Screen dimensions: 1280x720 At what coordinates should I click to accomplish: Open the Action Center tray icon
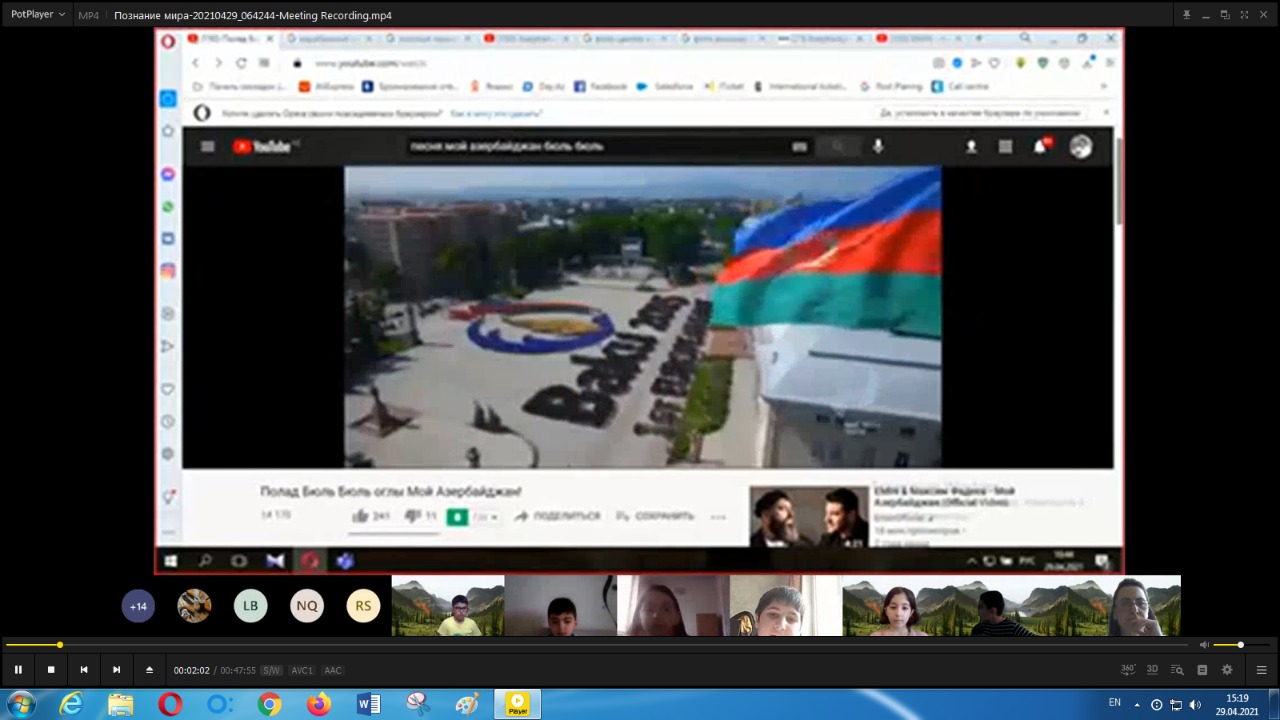coord(1157,705)
